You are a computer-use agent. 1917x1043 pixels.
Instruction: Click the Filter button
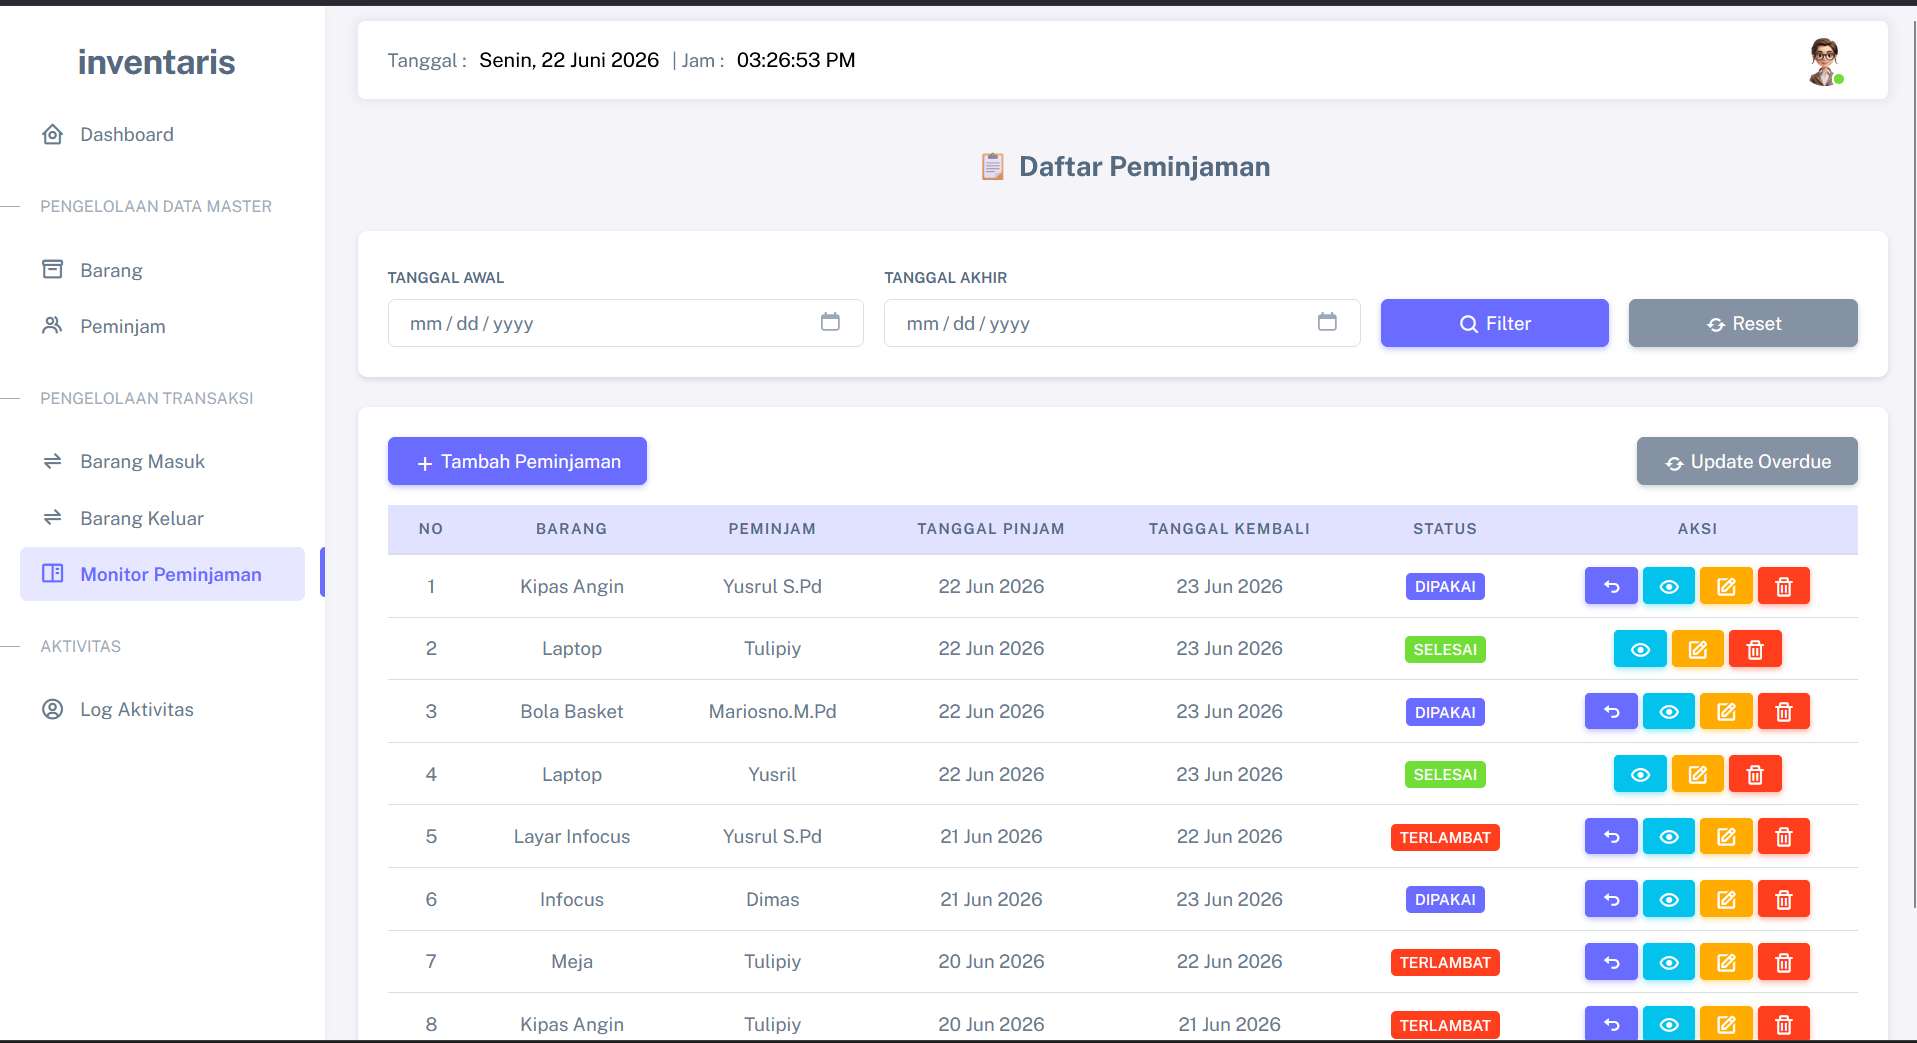point(1495,323)
